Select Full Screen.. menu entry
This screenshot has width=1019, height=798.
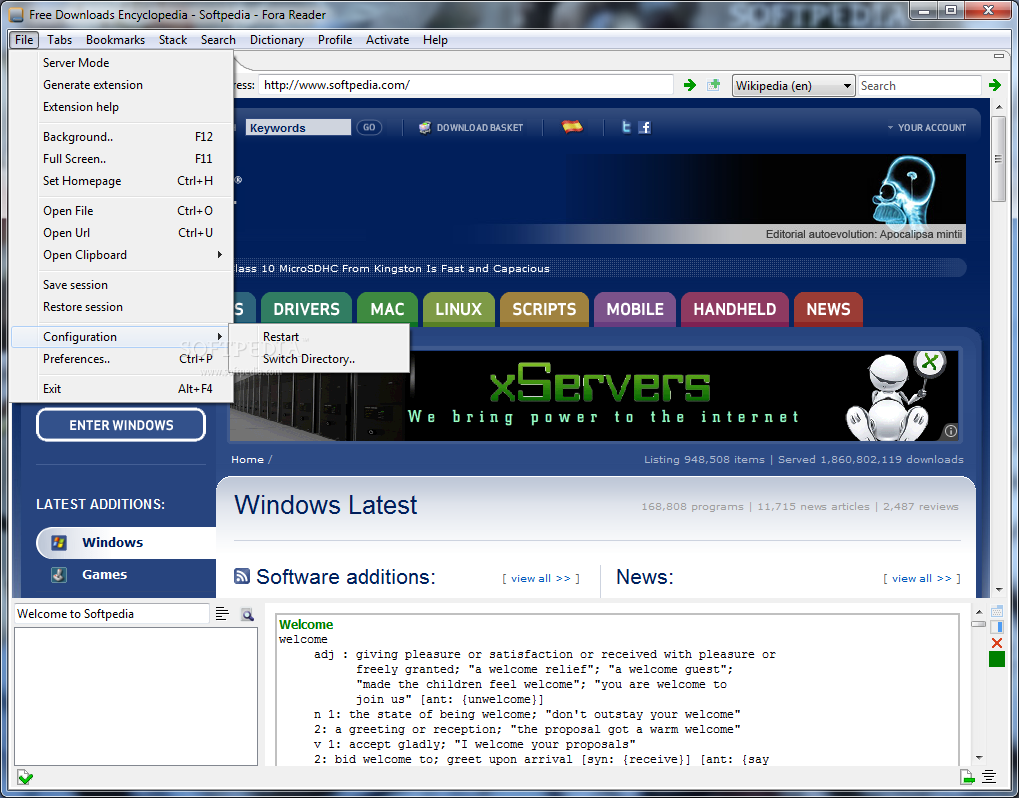pyautogui.click(x=122, y=159)
